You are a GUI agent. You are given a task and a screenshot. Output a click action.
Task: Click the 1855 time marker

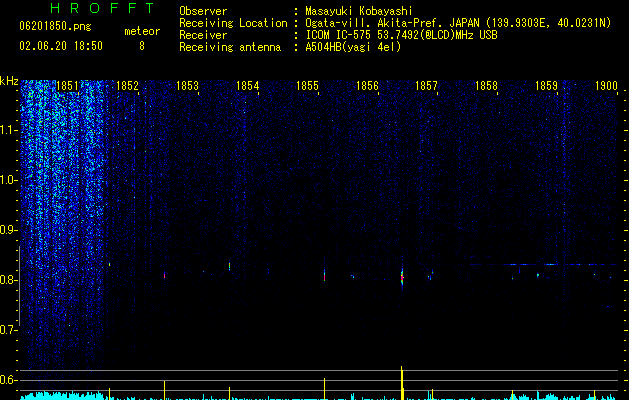point(307,86)
